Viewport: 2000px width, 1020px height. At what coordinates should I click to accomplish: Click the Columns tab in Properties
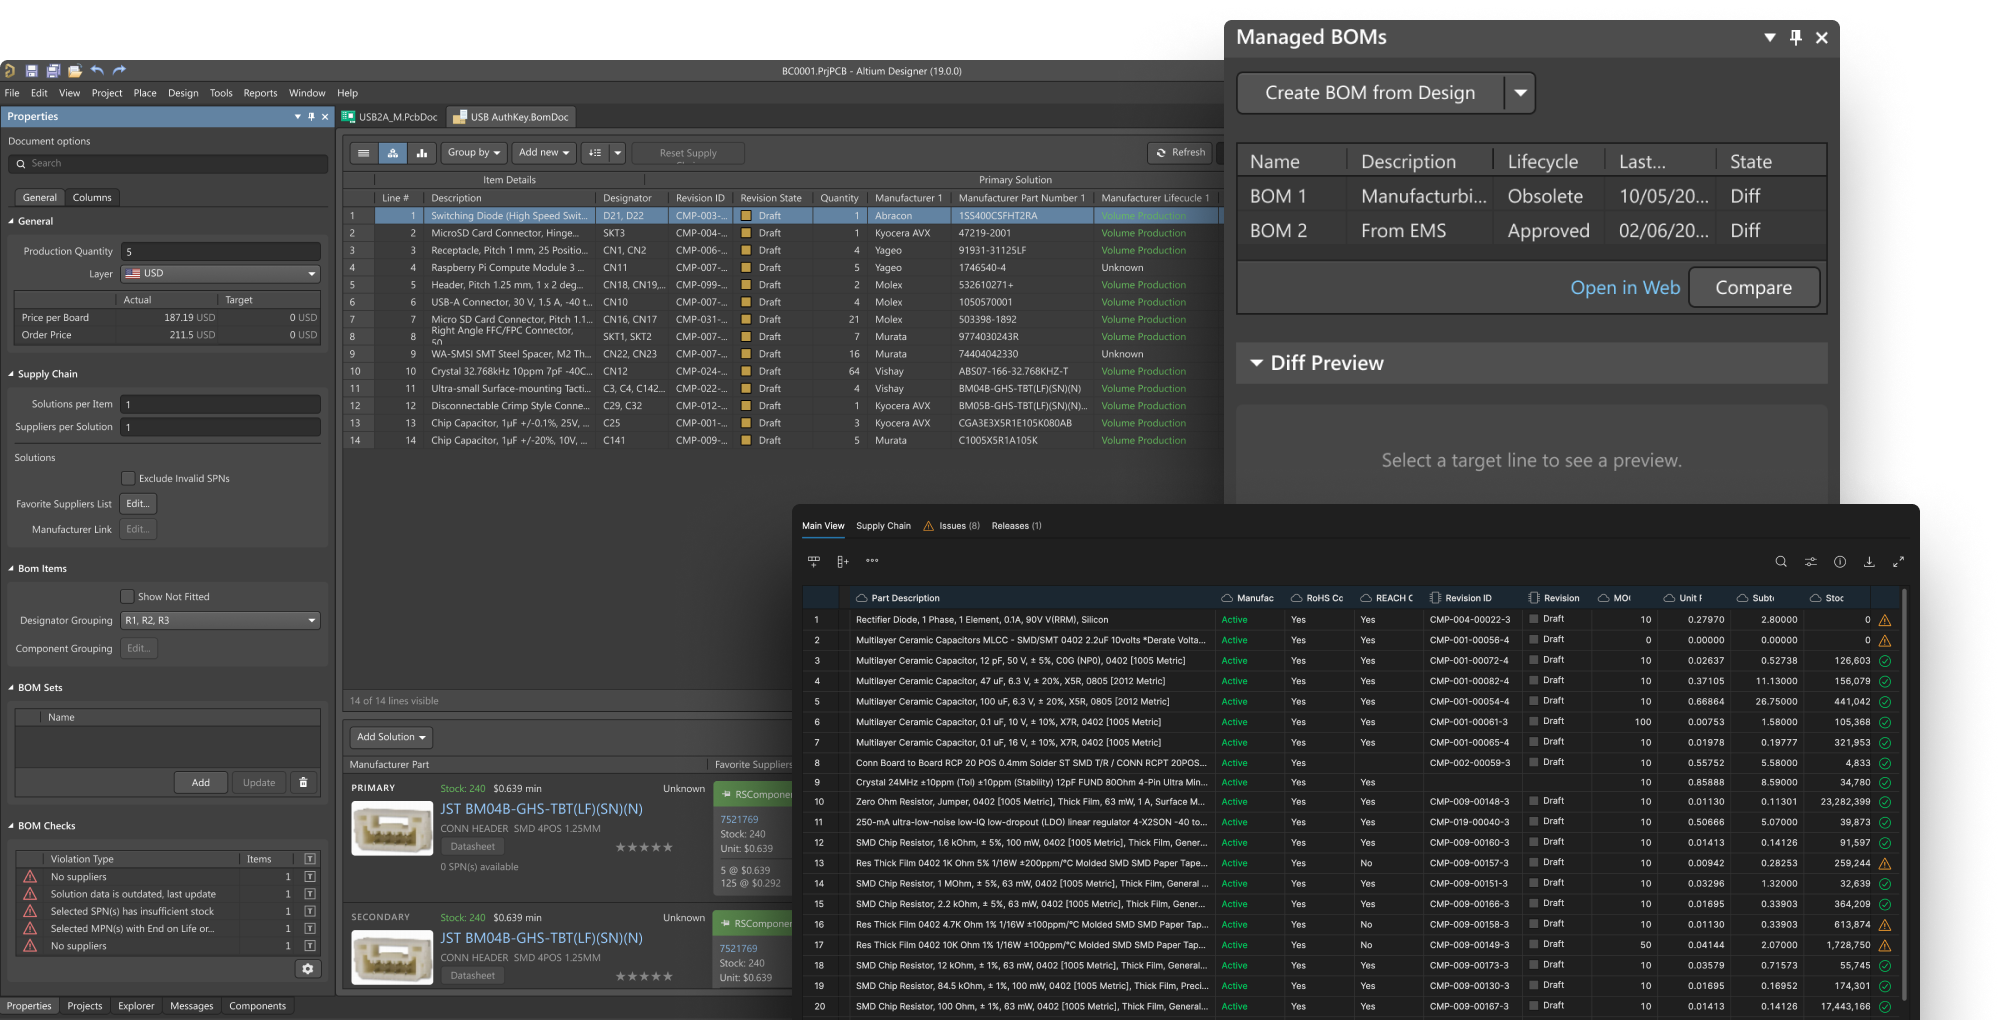(x=92, y=197)
